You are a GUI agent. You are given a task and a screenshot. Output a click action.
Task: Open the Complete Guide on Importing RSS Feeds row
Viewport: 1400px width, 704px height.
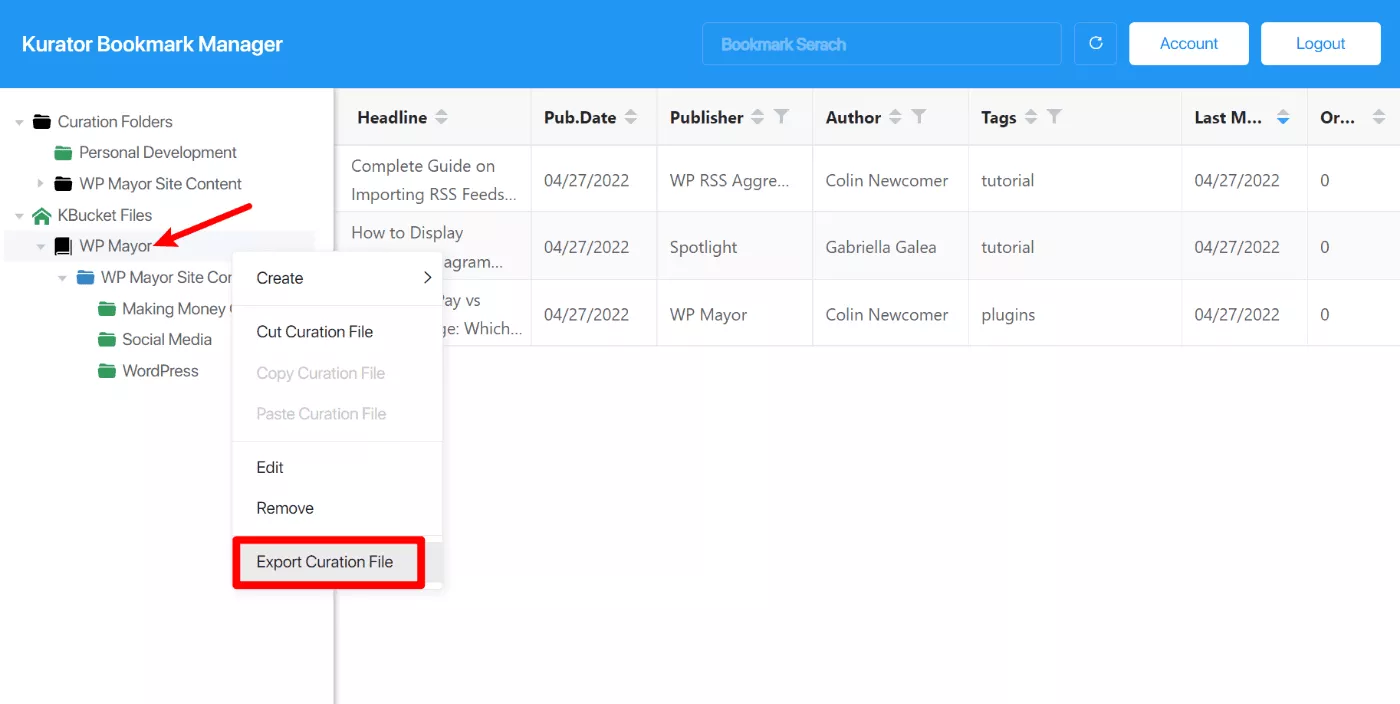click(x=433, y=180)
